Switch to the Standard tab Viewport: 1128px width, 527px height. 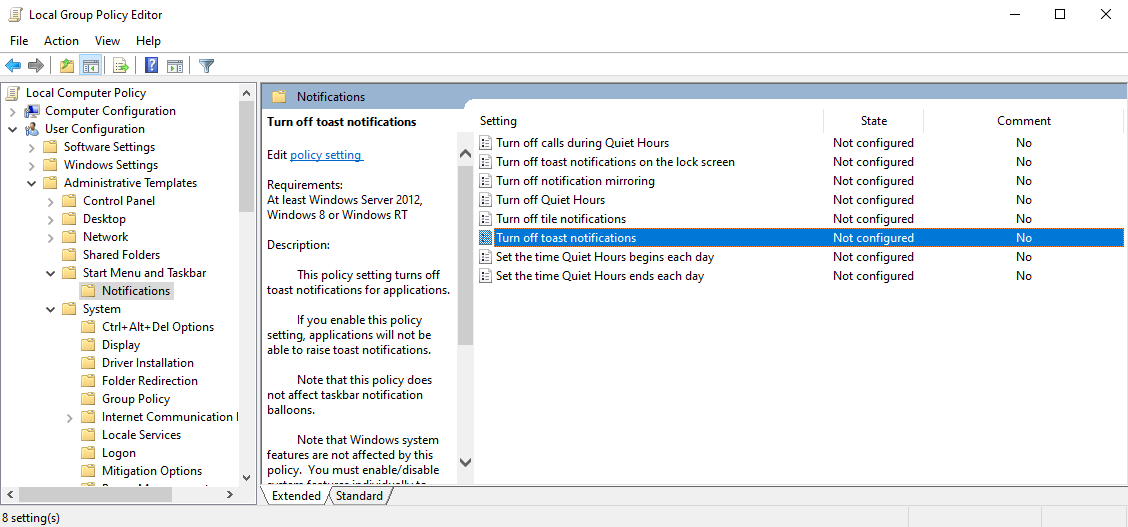pos(359,496)
